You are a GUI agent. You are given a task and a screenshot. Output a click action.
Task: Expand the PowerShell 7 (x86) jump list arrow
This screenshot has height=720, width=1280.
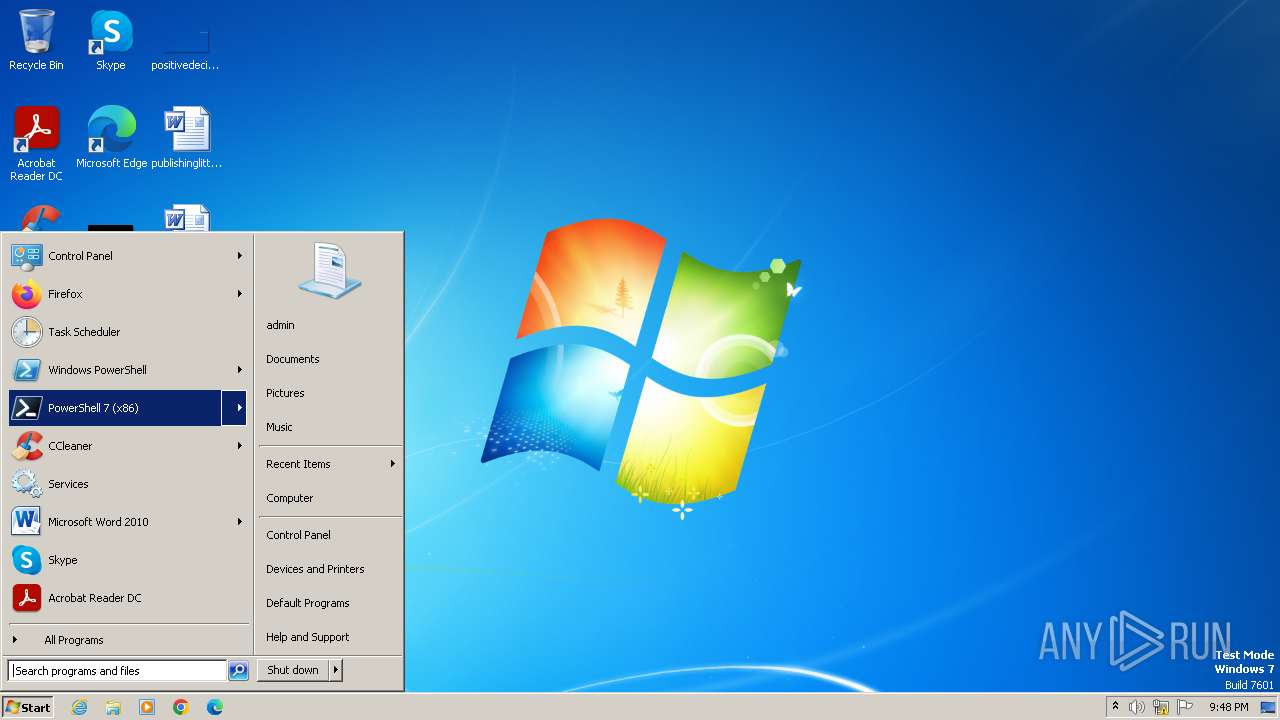click(234, 408)
